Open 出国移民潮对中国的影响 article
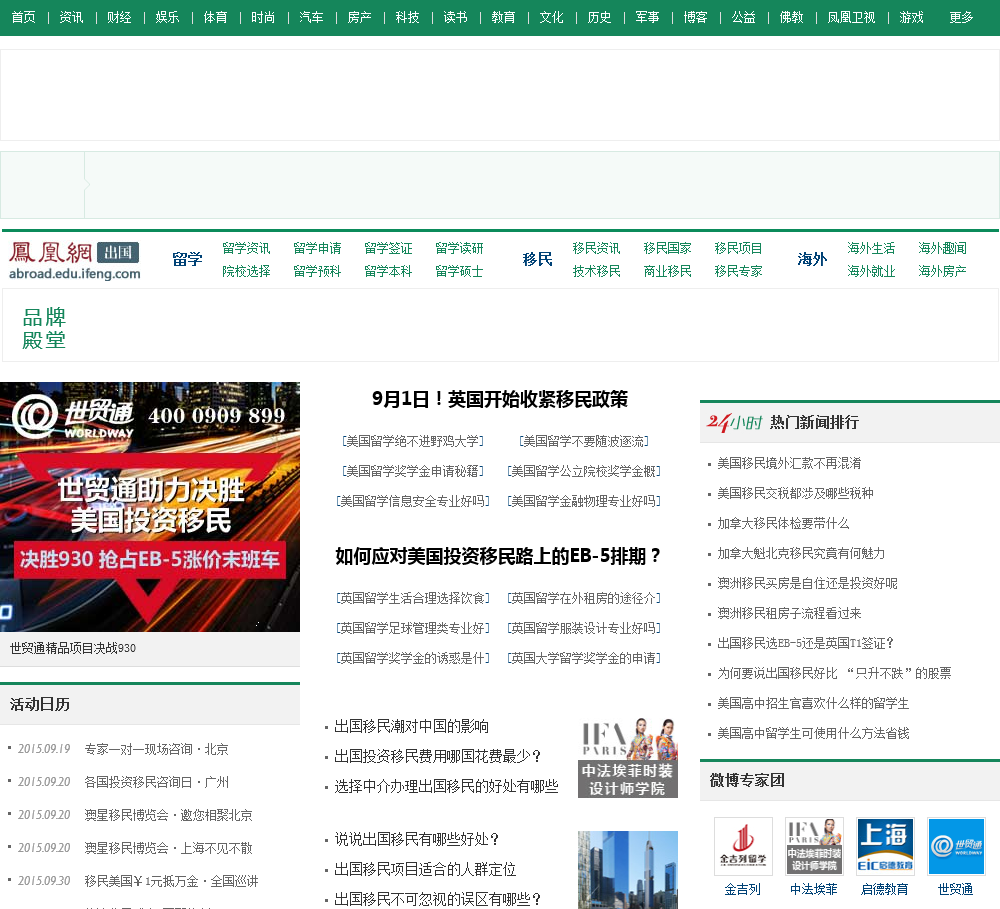 411,727
